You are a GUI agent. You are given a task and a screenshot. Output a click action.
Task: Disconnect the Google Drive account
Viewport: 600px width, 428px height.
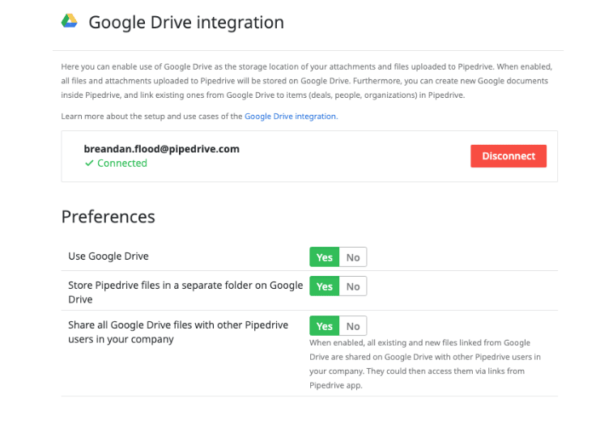508,156
